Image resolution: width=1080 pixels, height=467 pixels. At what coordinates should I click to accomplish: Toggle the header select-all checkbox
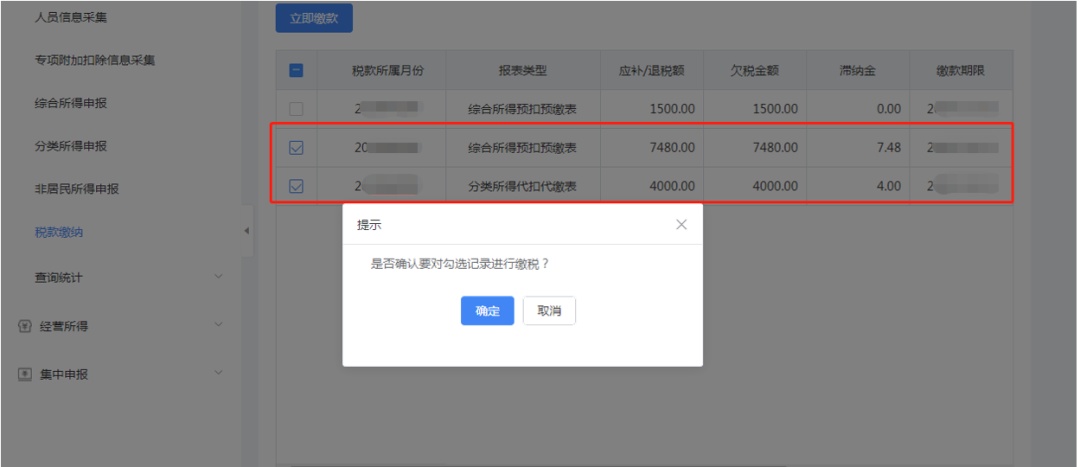pos(296,70)
